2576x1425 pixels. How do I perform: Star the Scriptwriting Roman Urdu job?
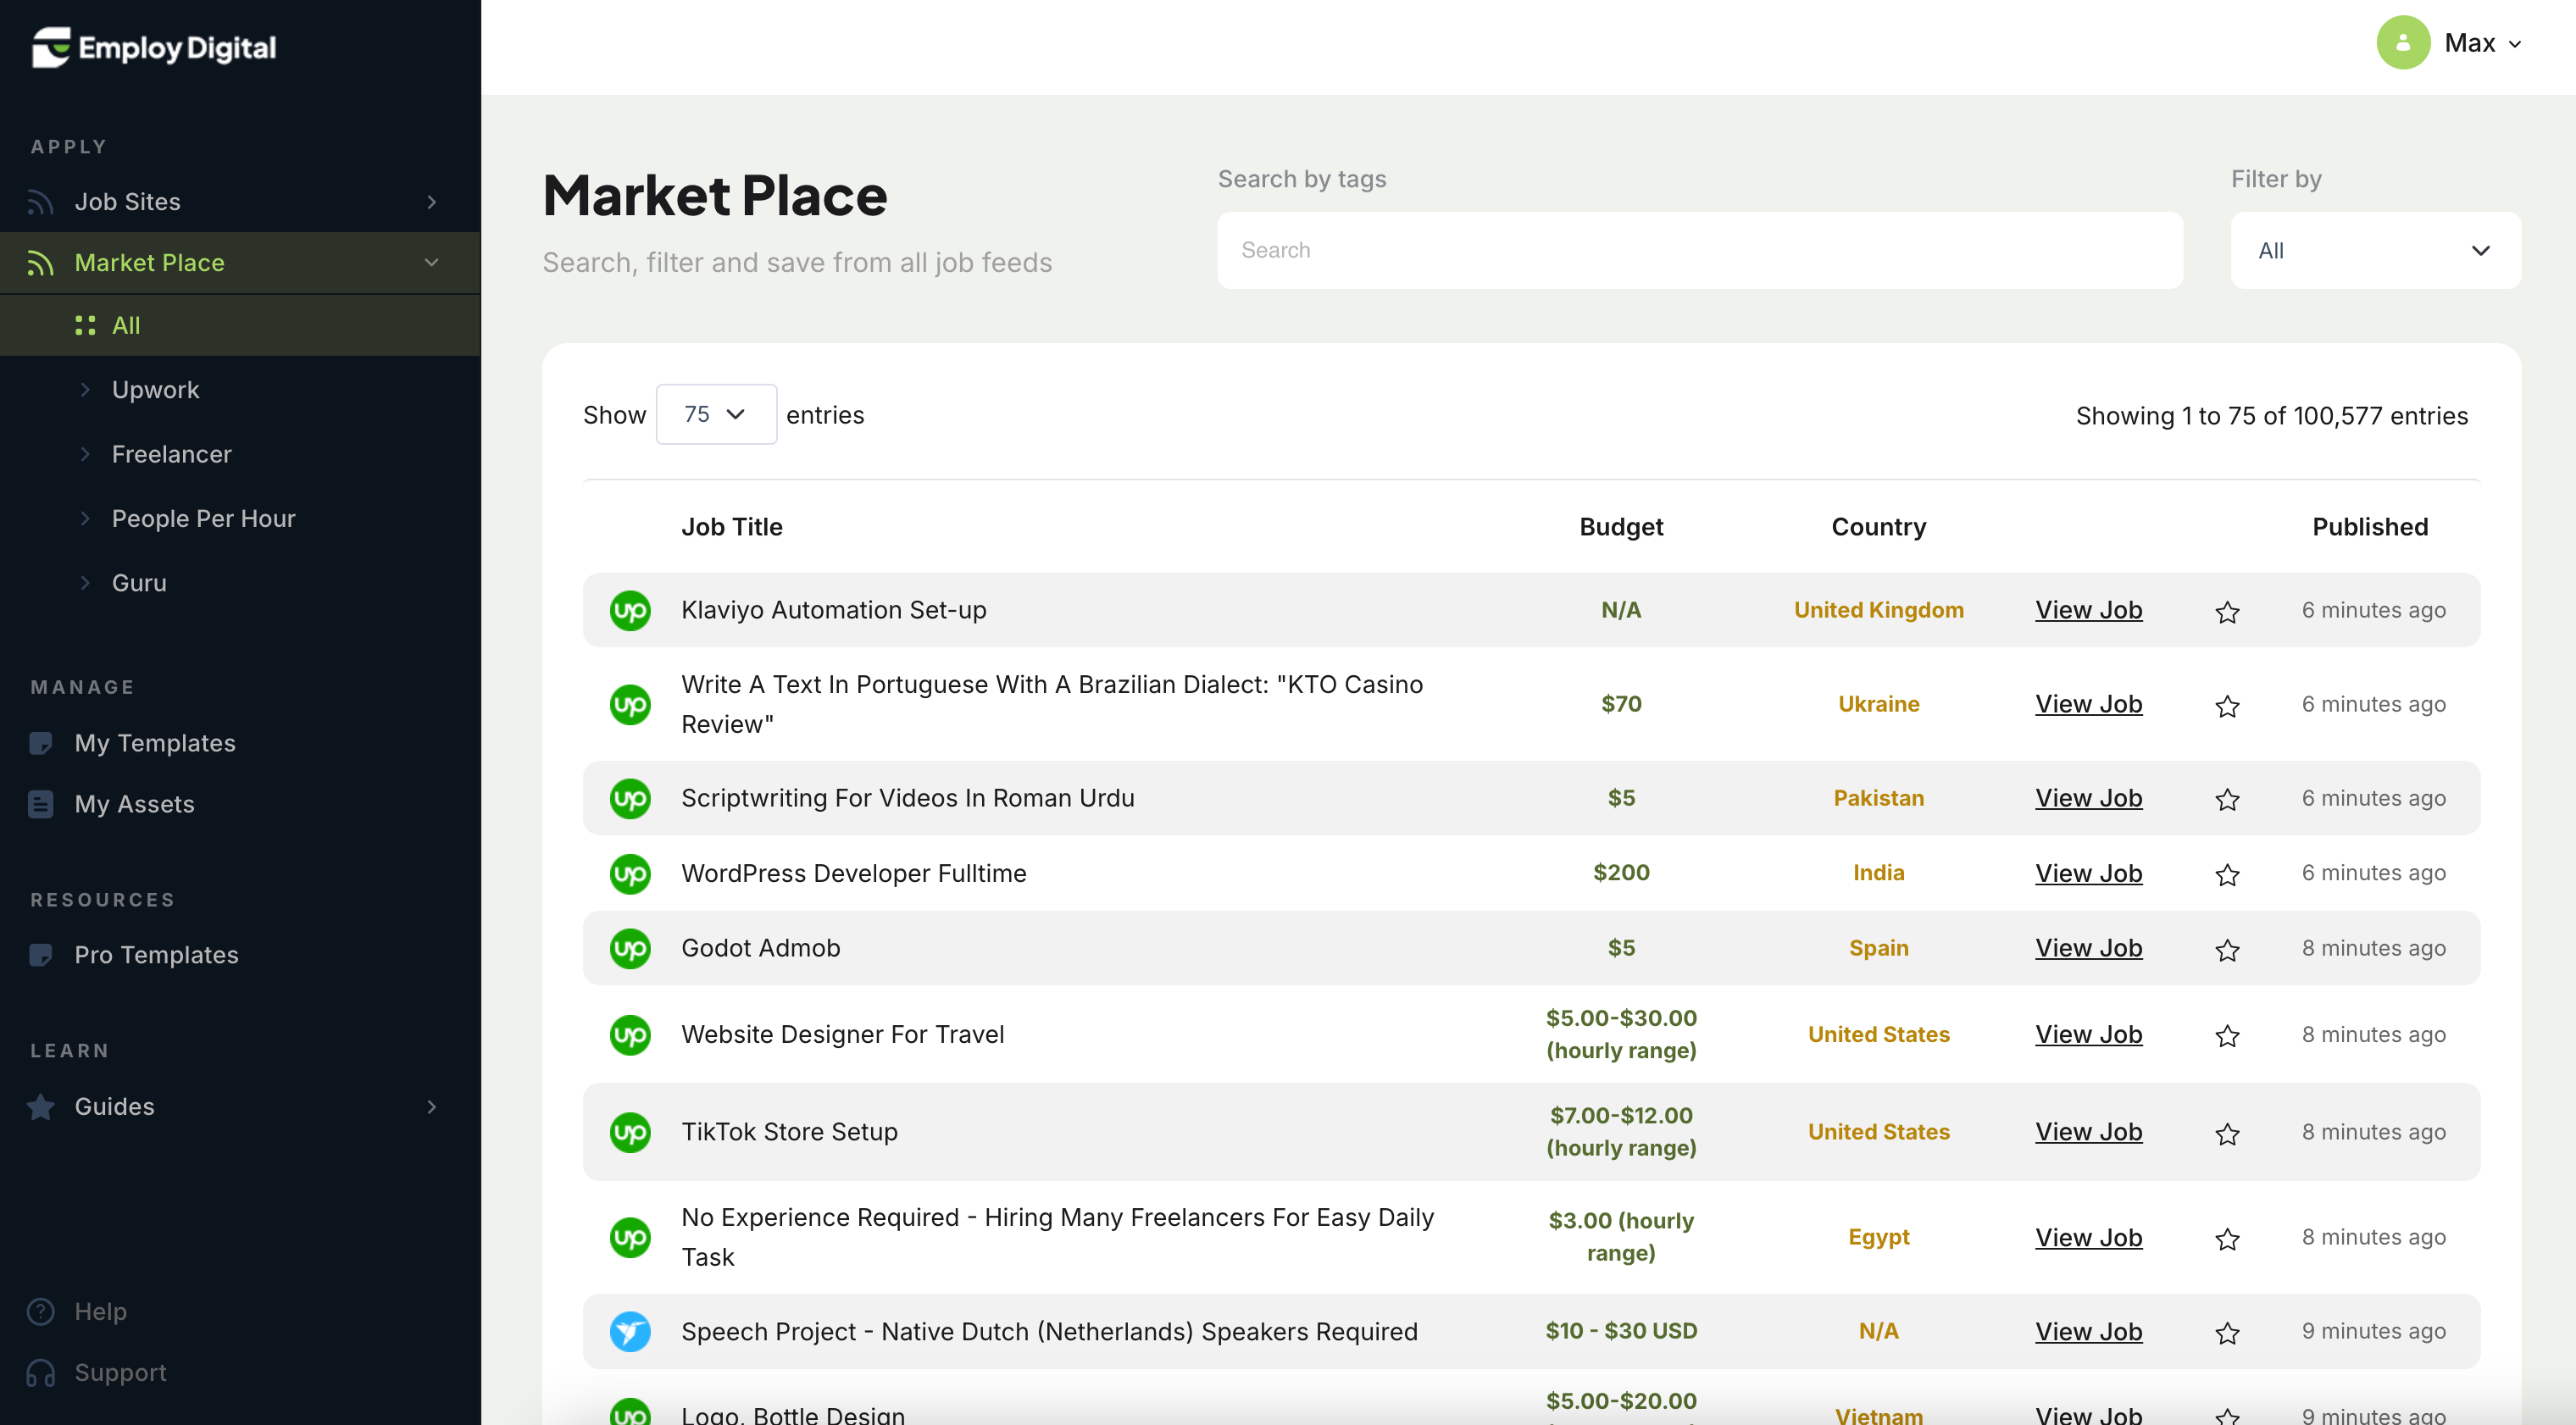2227,800
